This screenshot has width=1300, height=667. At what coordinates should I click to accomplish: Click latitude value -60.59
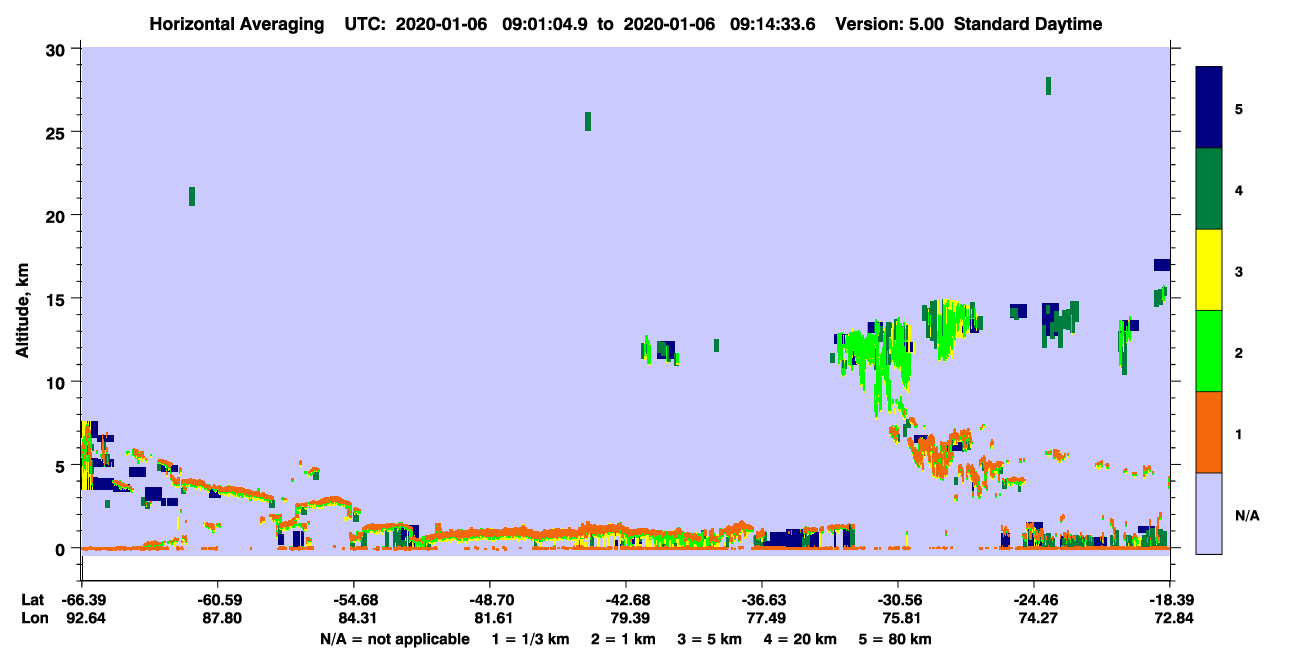(218, 600)
